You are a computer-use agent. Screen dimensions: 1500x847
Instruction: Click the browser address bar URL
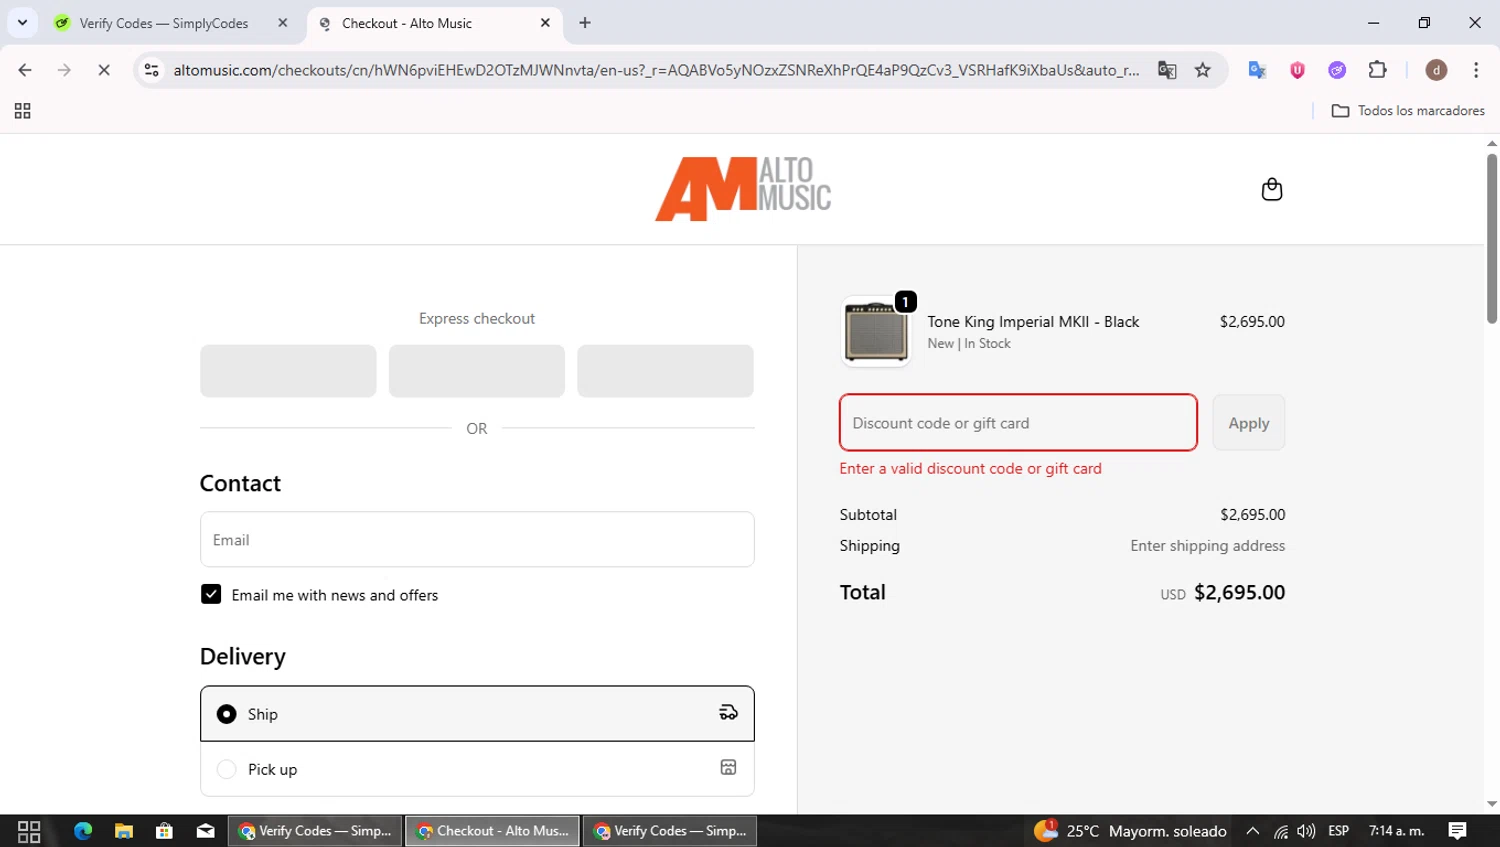[x=656, y=70]
